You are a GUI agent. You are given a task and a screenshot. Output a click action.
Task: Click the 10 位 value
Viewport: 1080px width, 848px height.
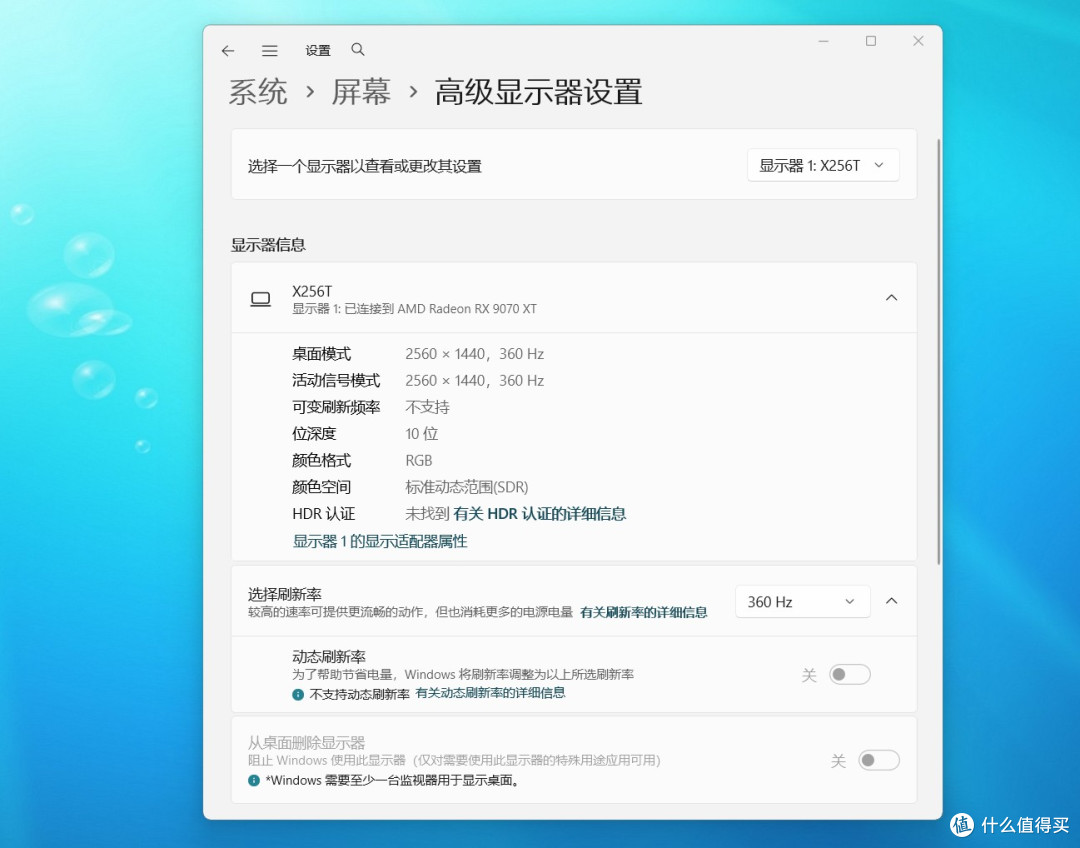point(422,434)
